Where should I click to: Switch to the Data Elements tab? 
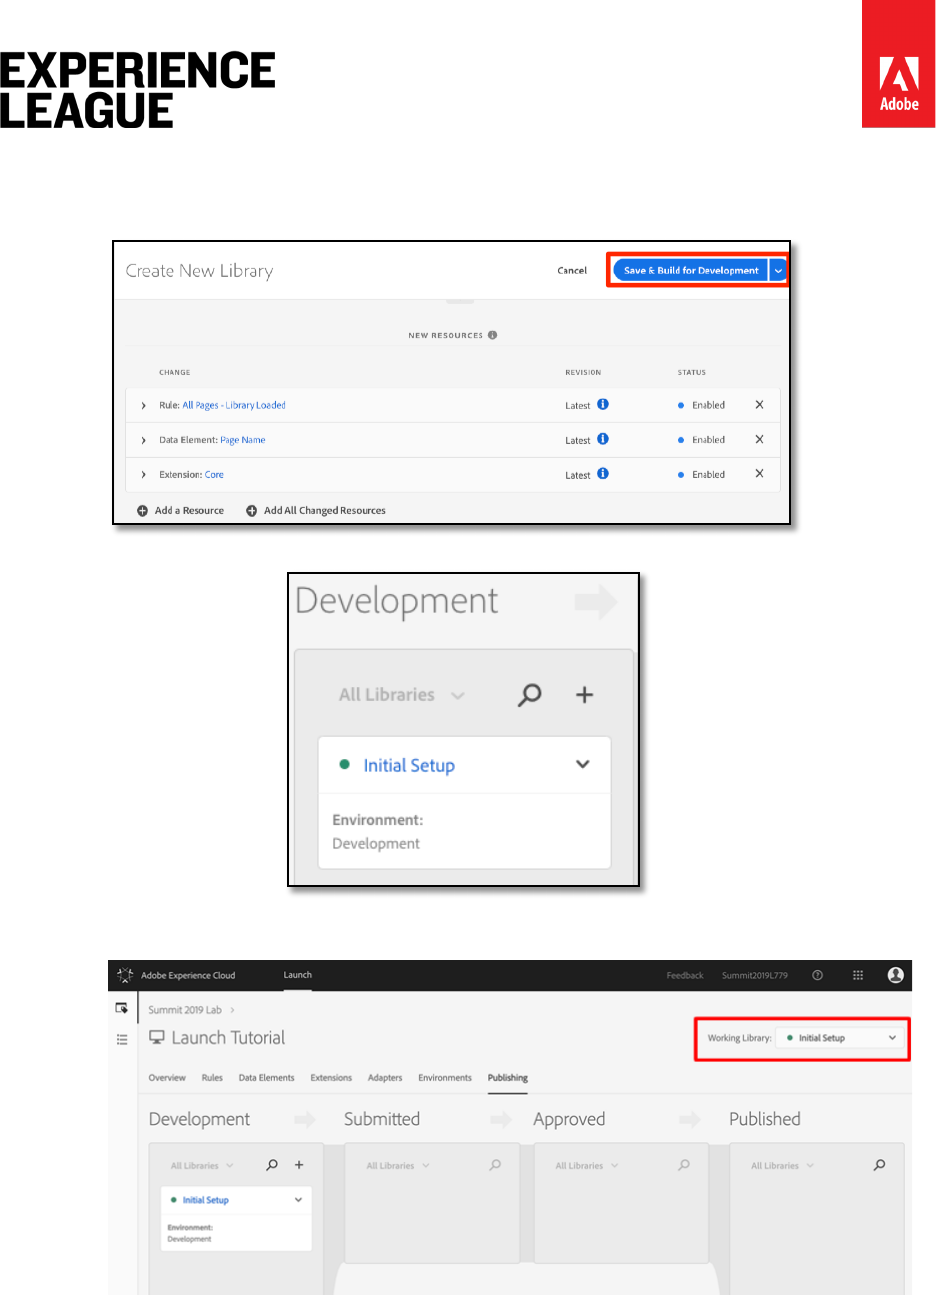[266, 1078]
